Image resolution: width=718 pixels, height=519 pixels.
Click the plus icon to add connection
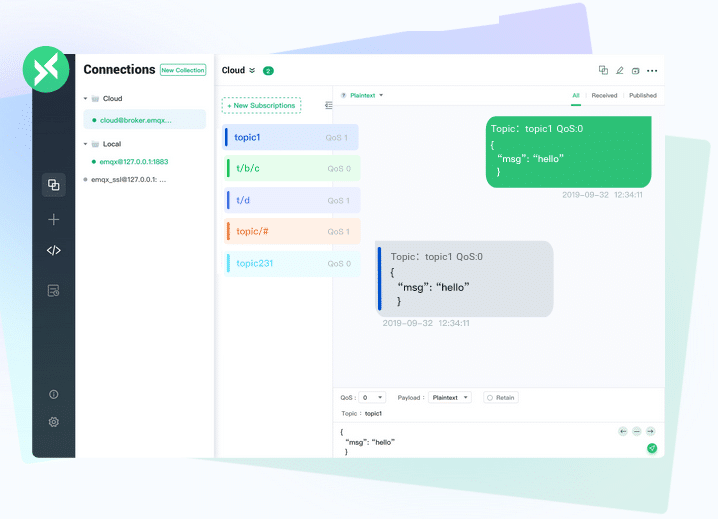pos(54,219)
